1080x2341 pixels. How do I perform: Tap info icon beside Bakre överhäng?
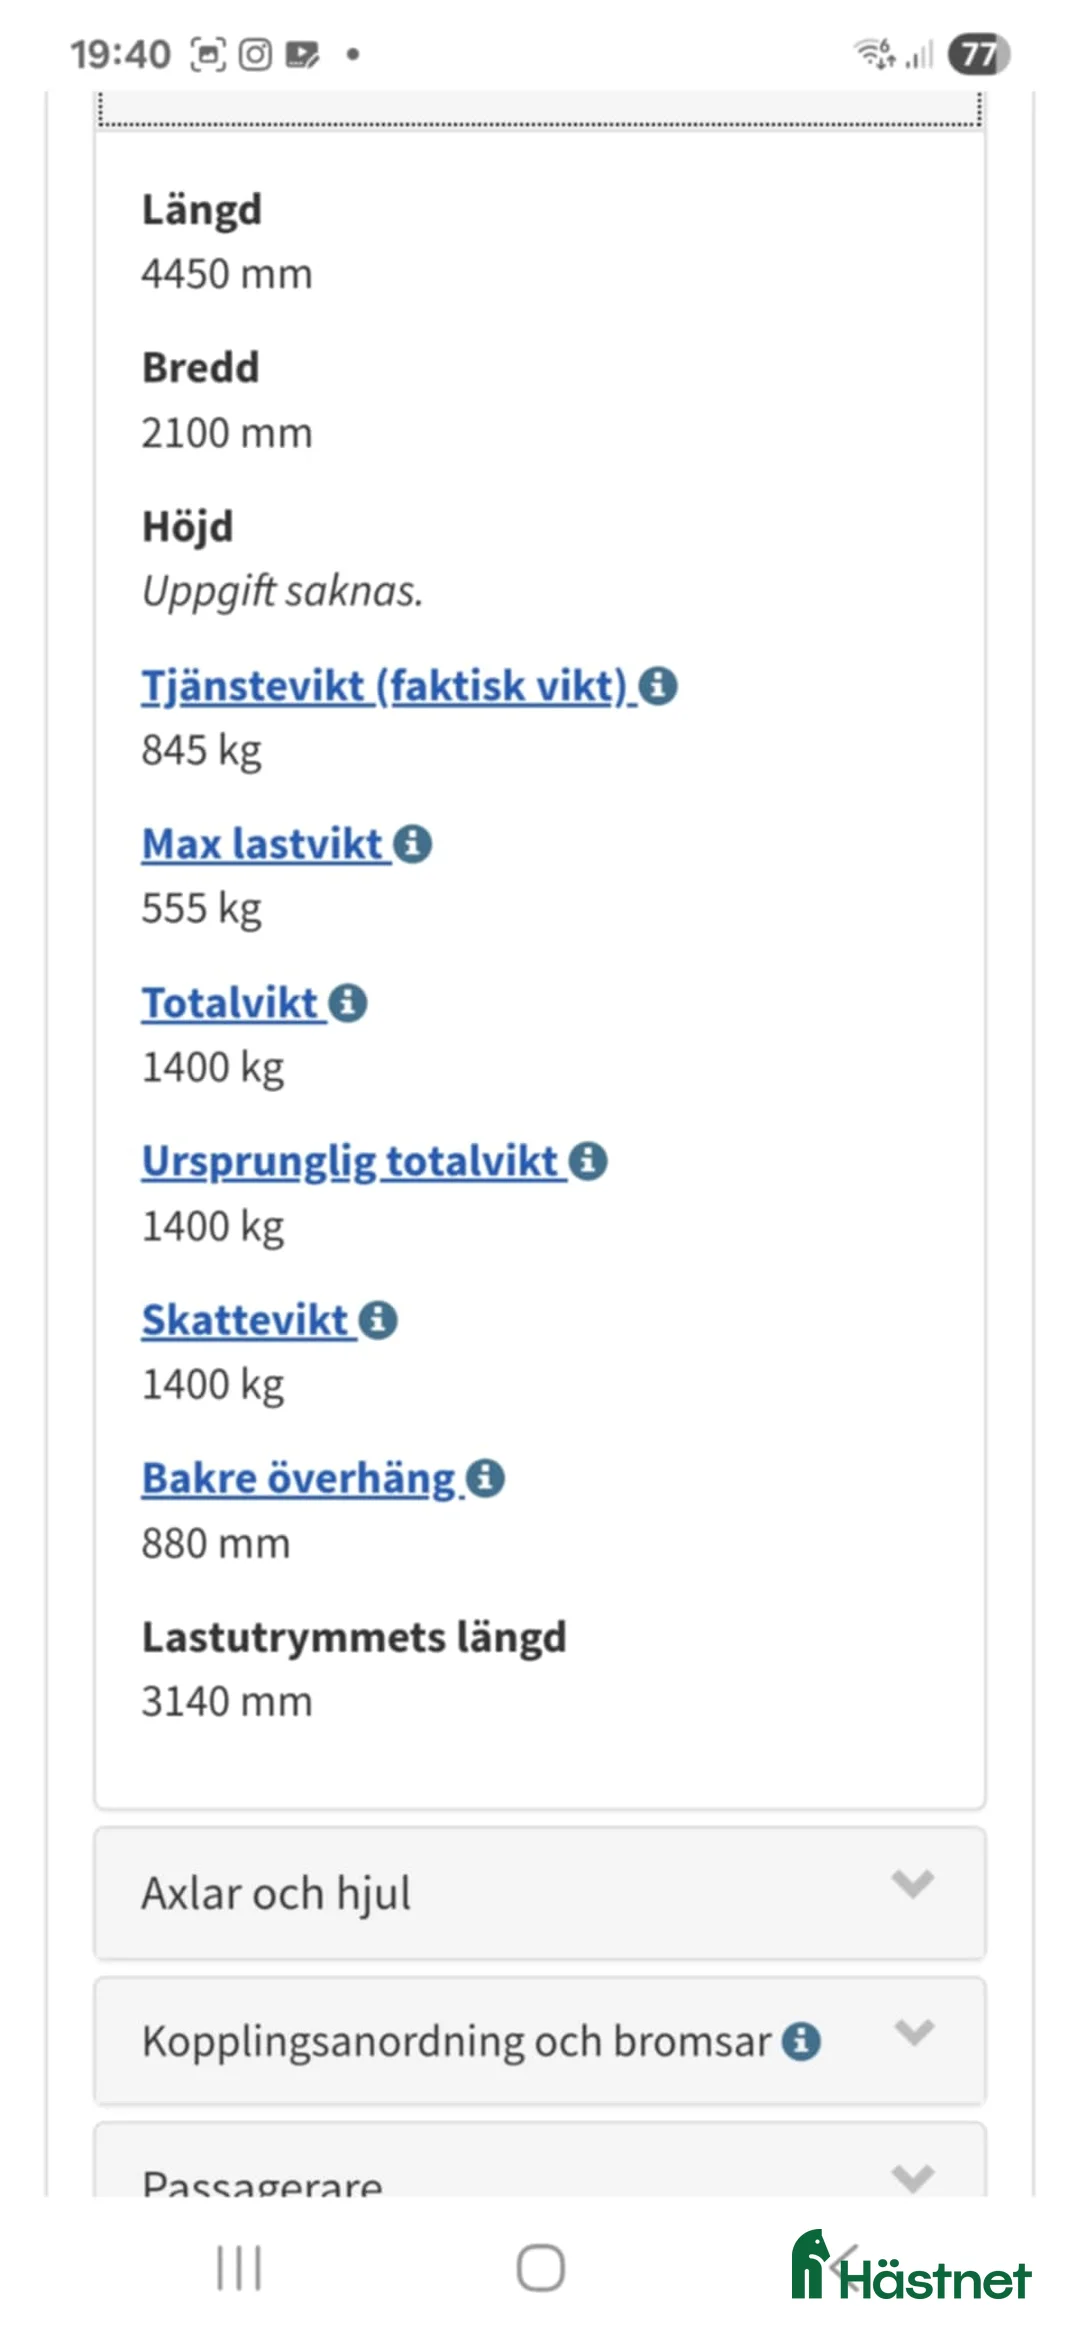(x=485, y=1478)
